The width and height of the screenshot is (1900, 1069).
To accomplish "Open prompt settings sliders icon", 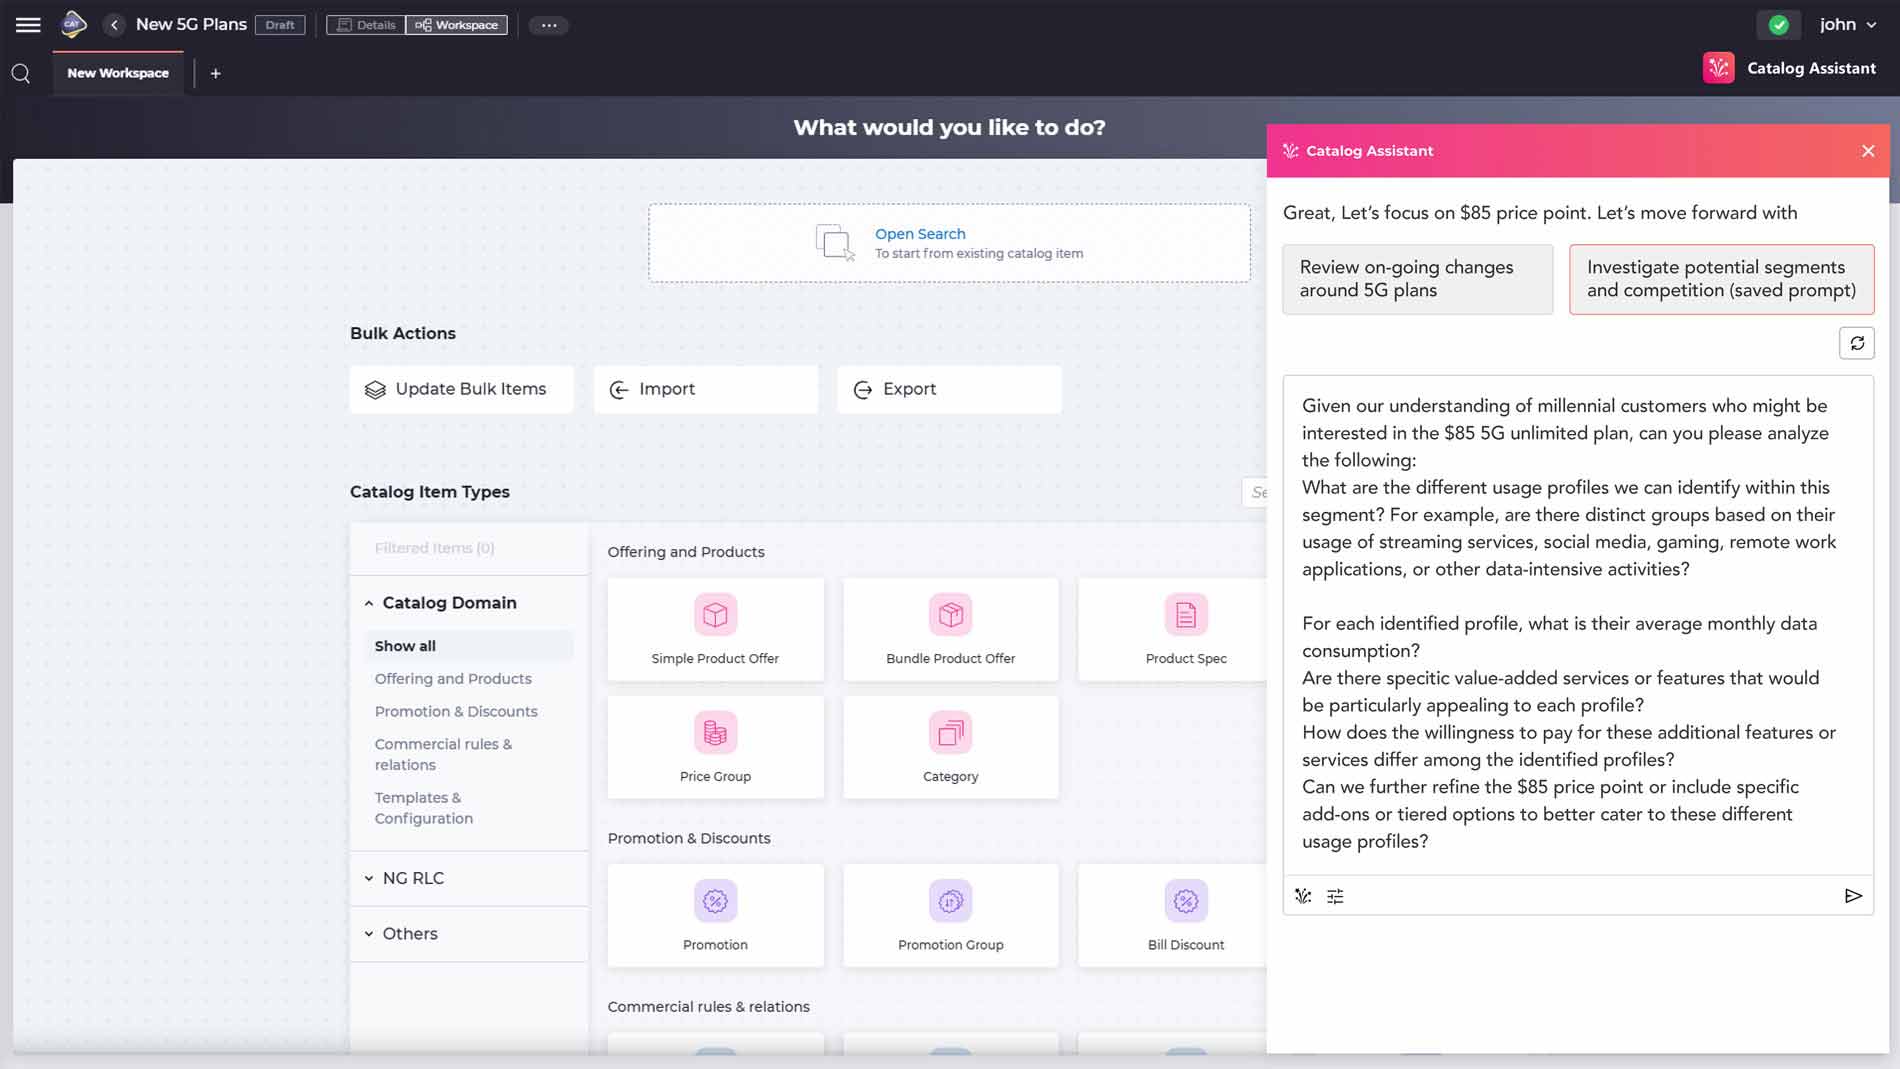I will pos(1335,897).
